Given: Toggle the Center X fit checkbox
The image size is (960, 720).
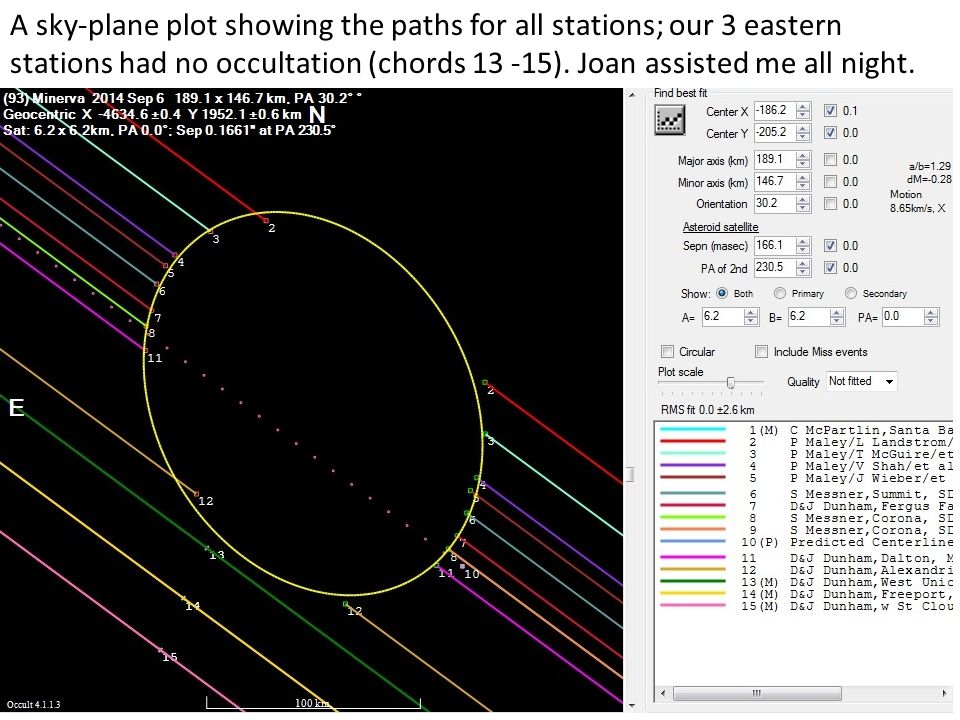Looking at the screenshot, I should 830,111.
